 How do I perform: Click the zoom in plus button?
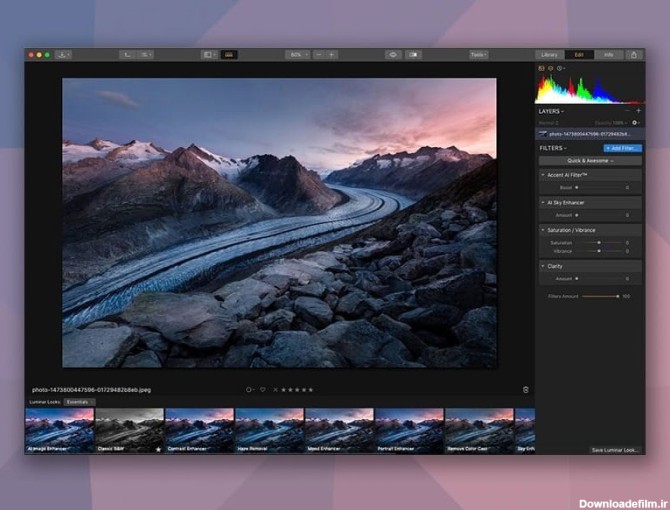pos(332,54)
